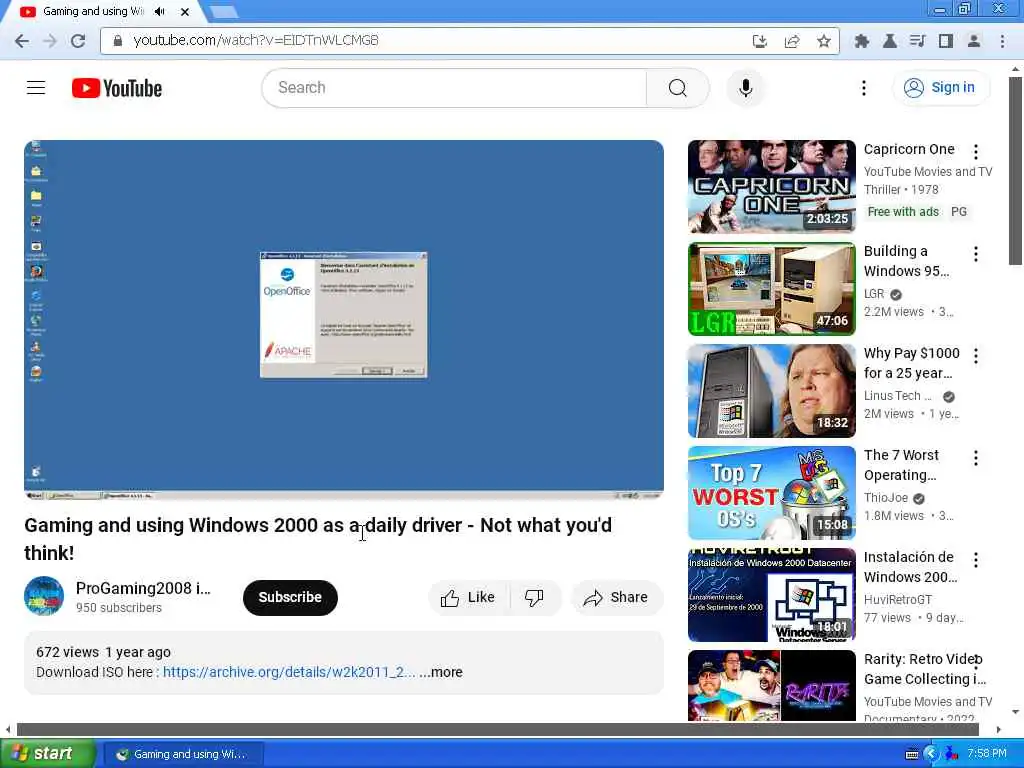
Task: Open YouTube settings three-dot menu
Action: pos(863,88)
